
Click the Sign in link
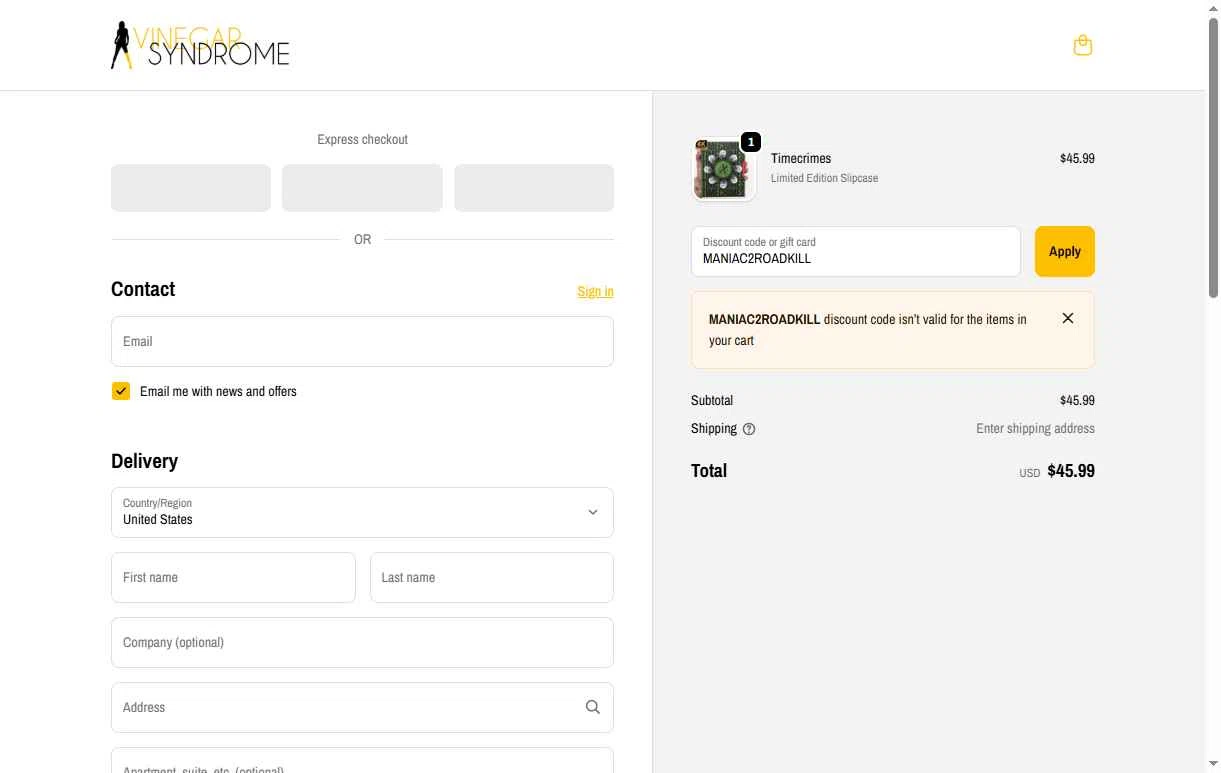[x=595, y=291]
